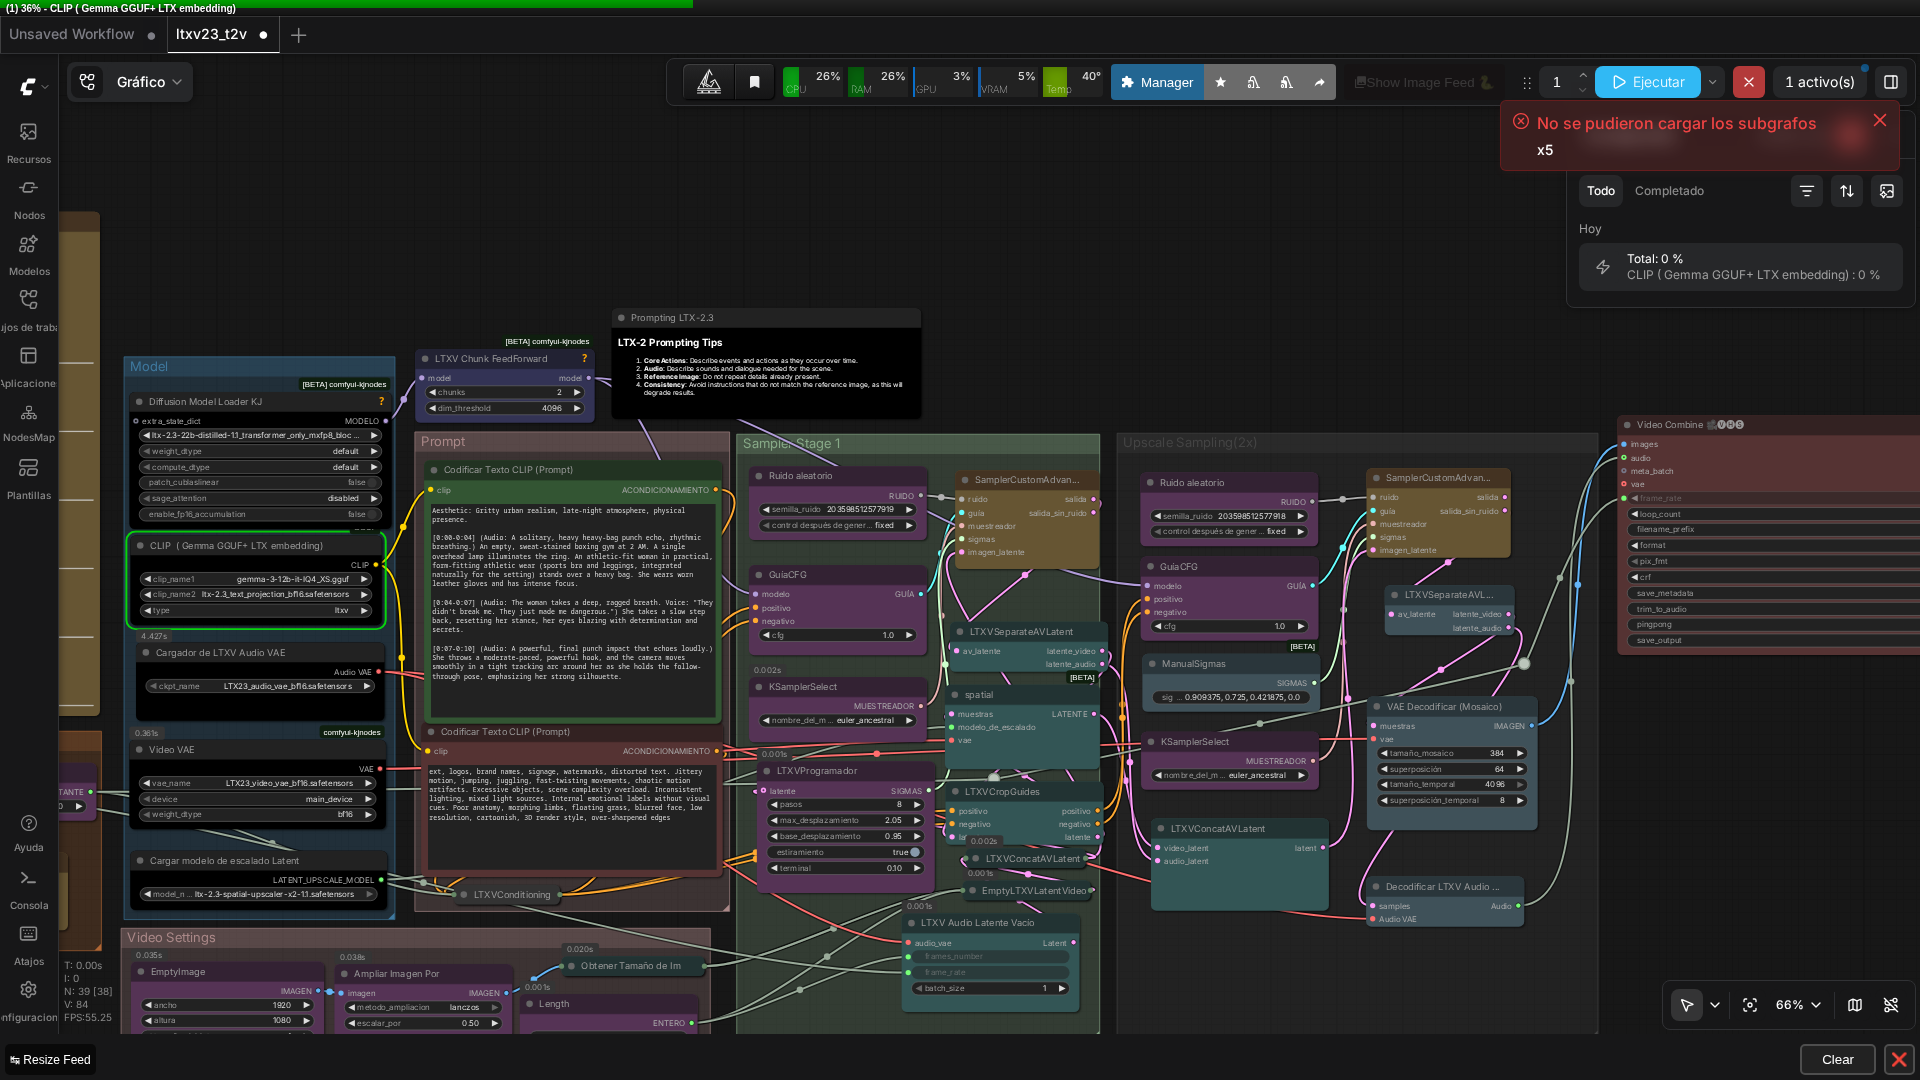Click the queue image preview icon
Image resolution: width=1920 pixels, height=1080 pixels.
[x=1887, y=191]
